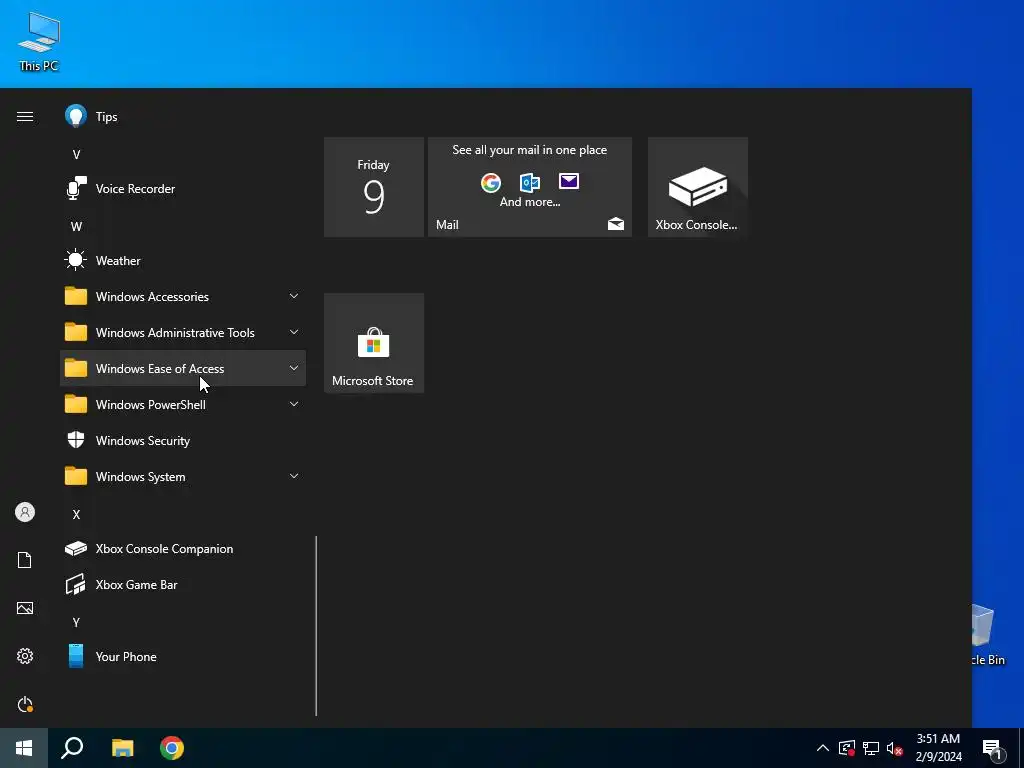This screenshot has width=1024, height=768.
Task: Open the Tips app
Action: (x=183, y=117)
